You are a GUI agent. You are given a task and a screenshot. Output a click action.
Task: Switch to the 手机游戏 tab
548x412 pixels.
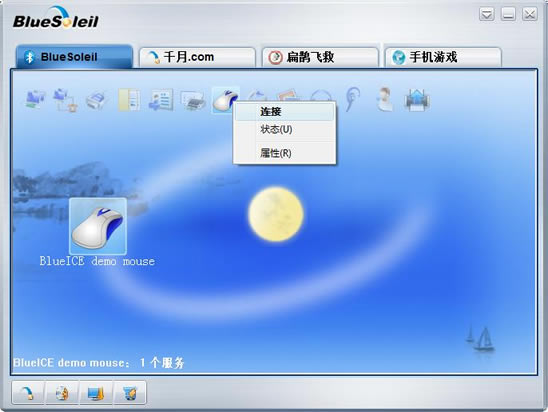pos(443,57)
